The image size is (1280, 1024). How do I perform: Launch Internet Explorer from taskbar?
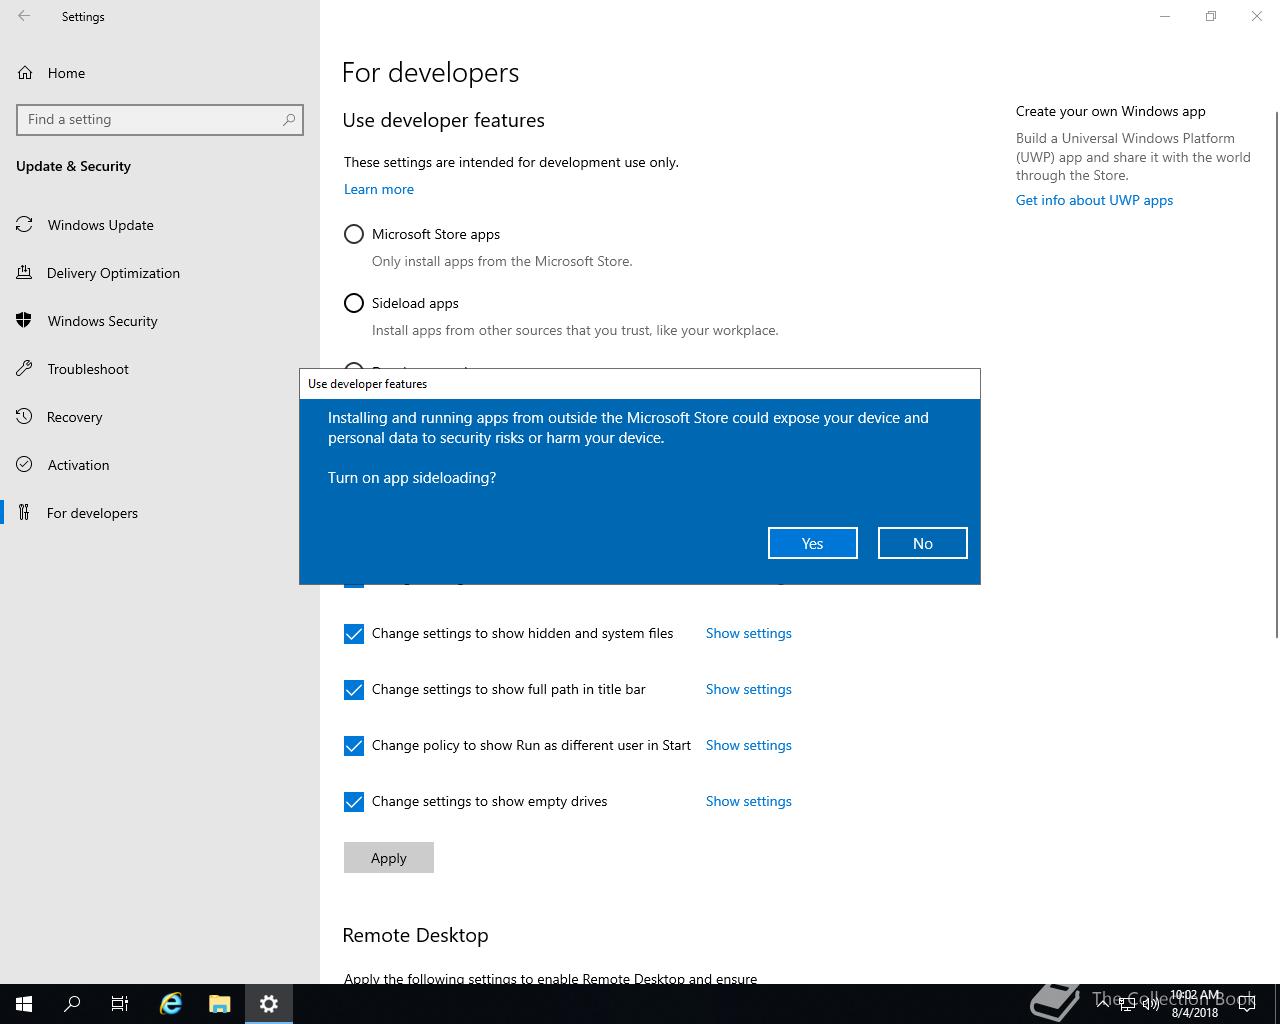pos(171,1004)
